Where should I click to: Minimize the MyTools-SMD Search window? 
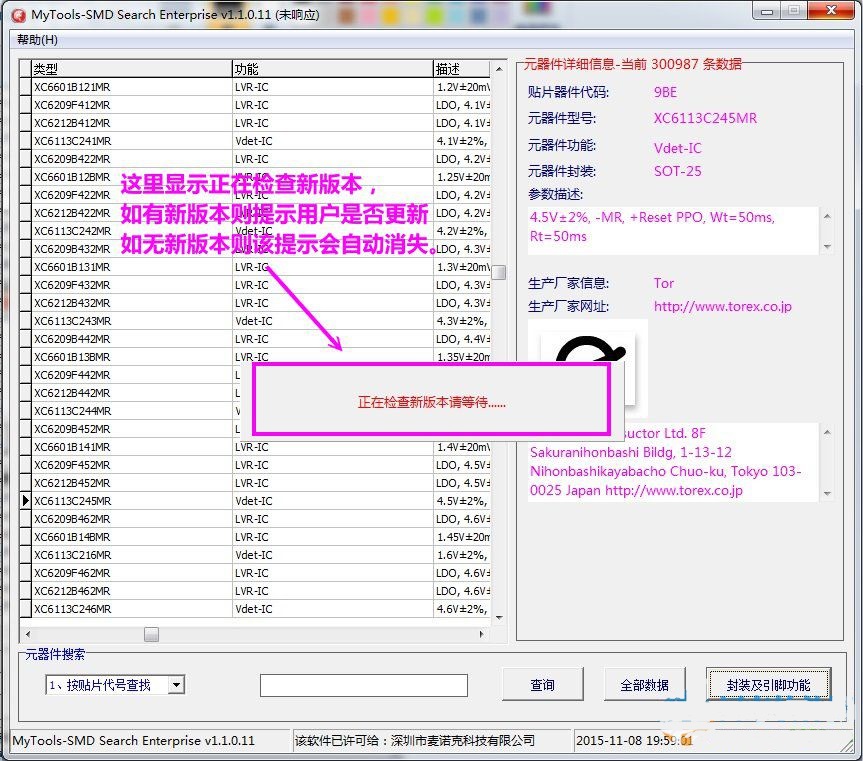767,10
